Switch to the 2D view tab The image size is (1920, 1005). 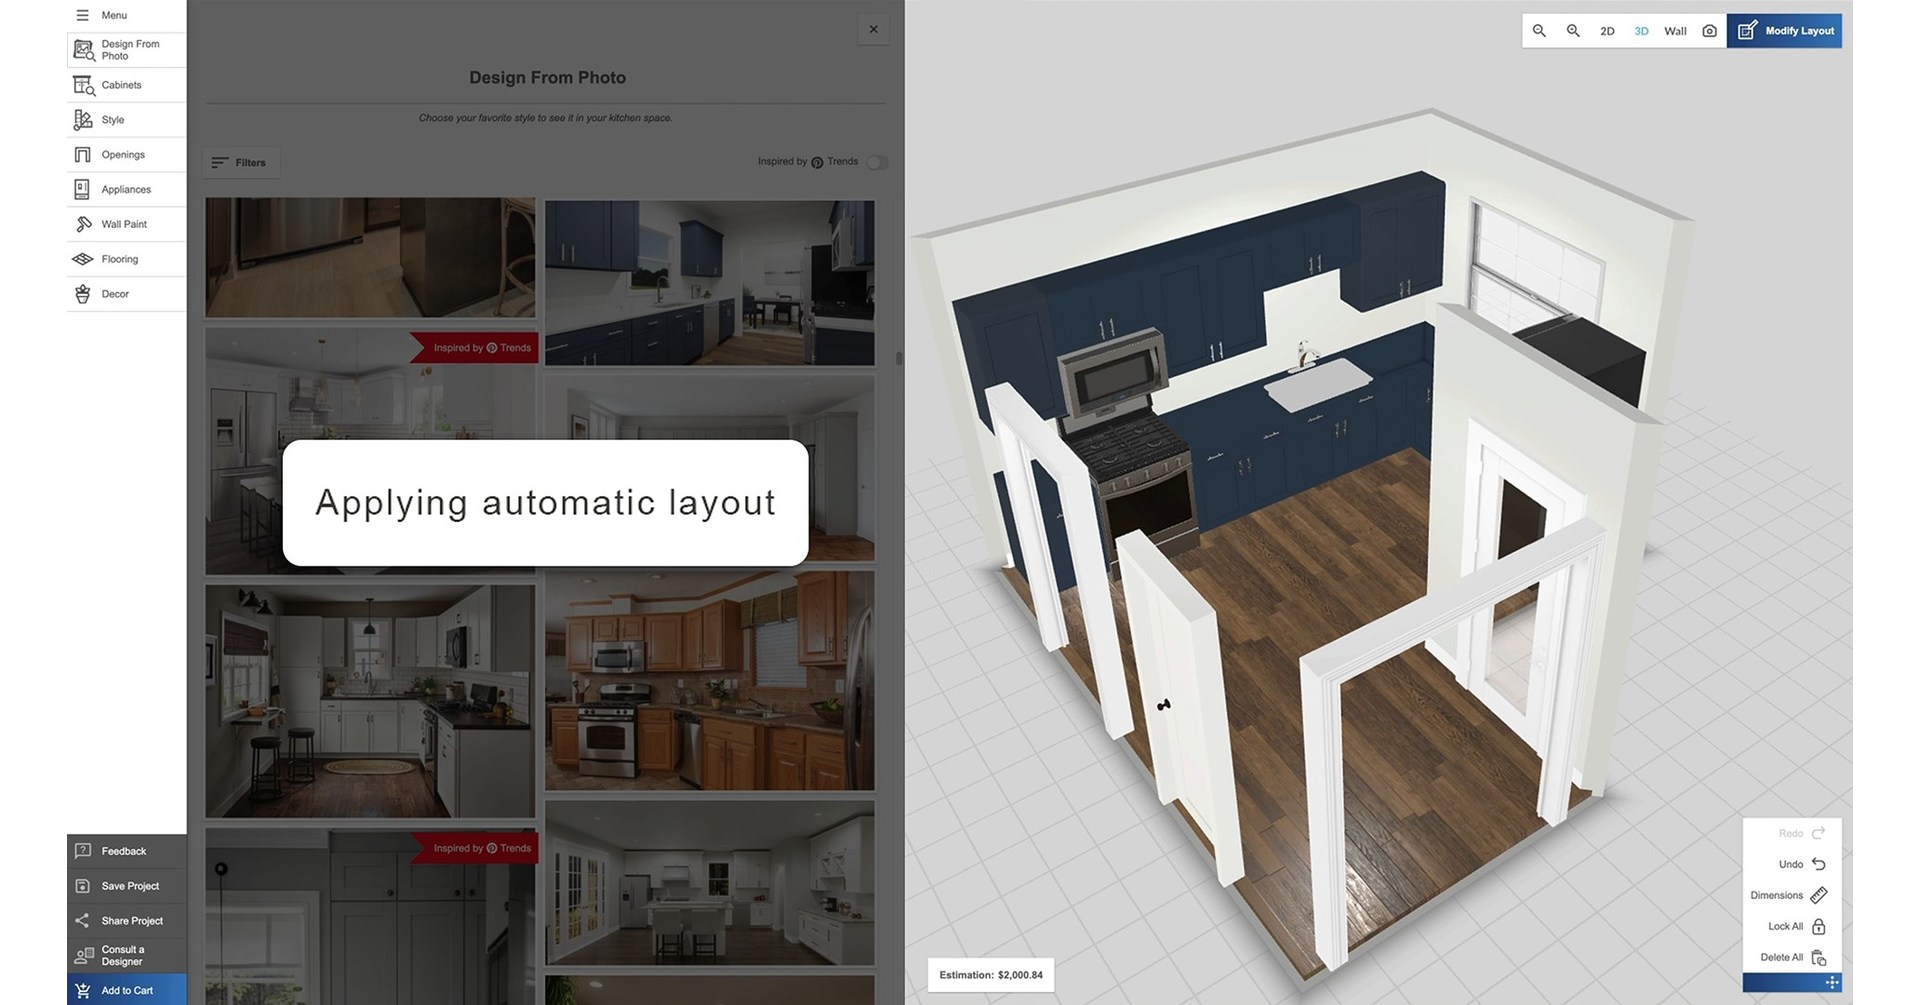pos(1607,30)
